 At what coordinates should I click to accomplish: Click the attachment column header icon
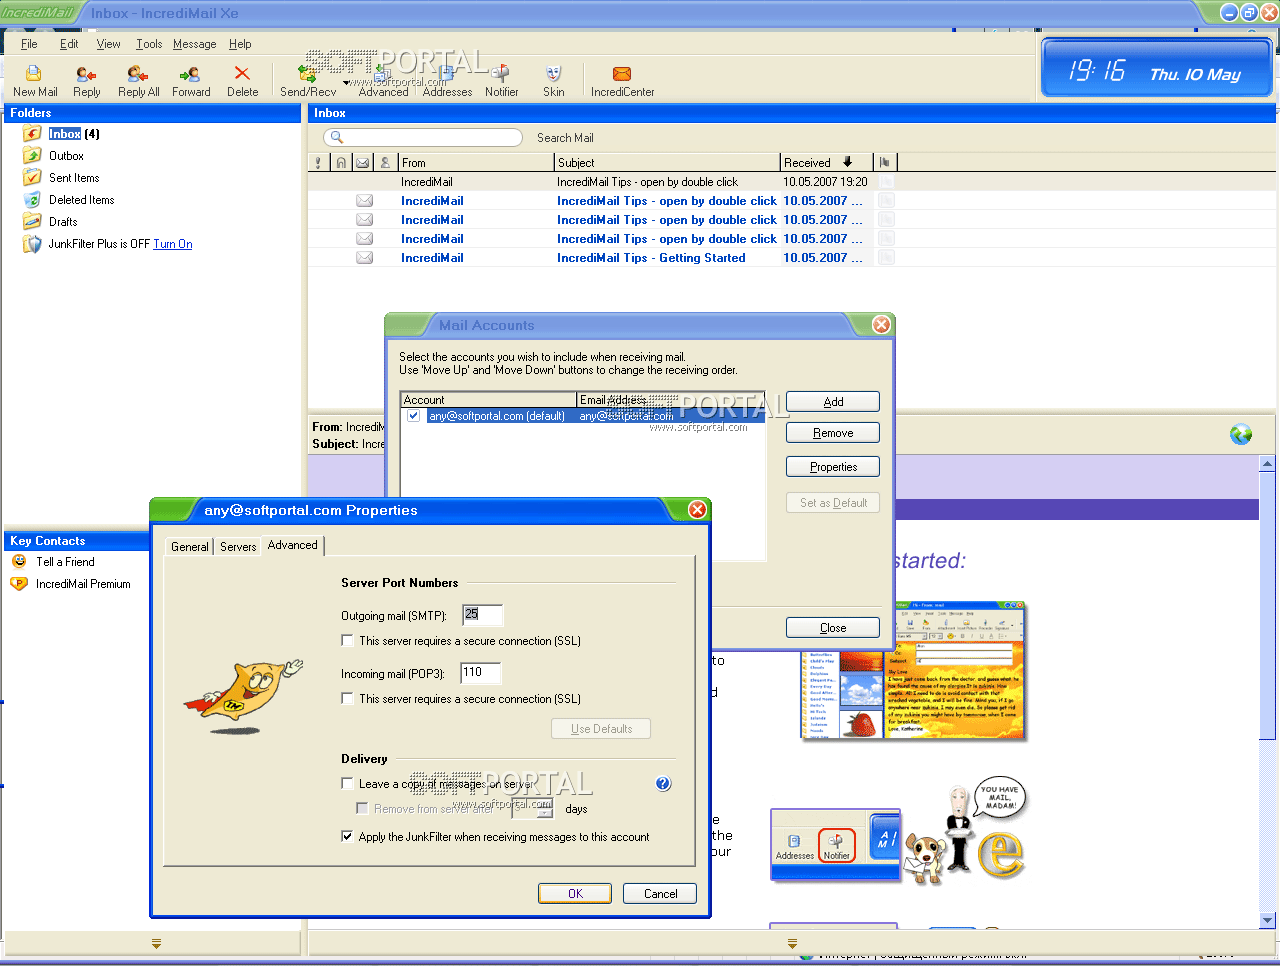pyautogui.click(x=341, y=162)
